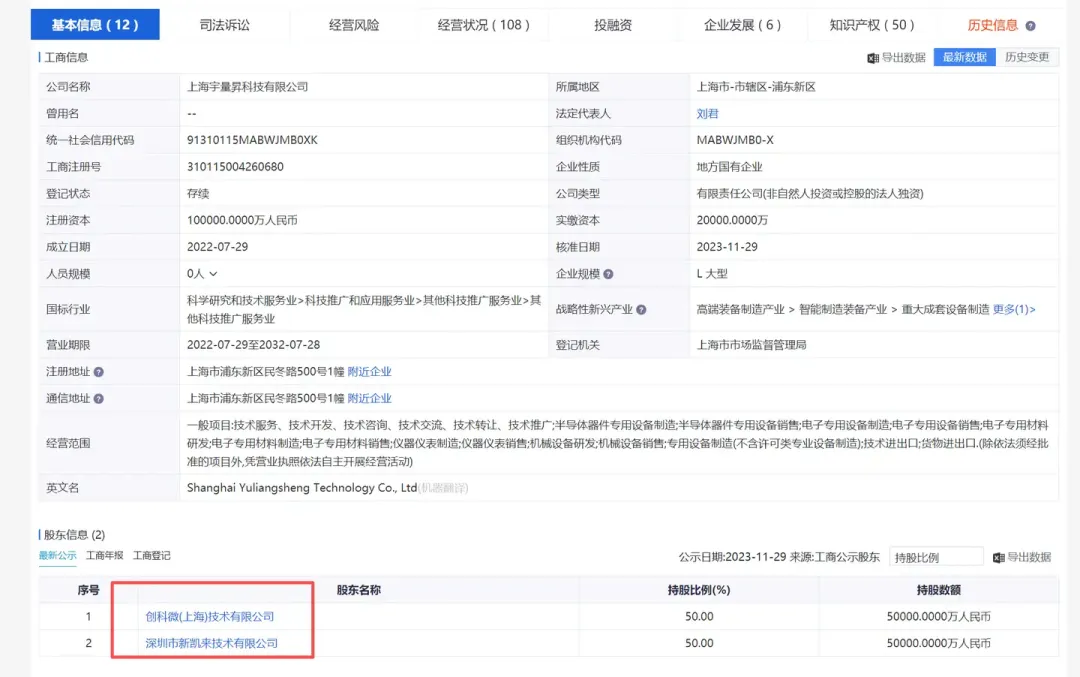Switch to the 投融资 tab
1080x677 pixels.
point(613,25)
